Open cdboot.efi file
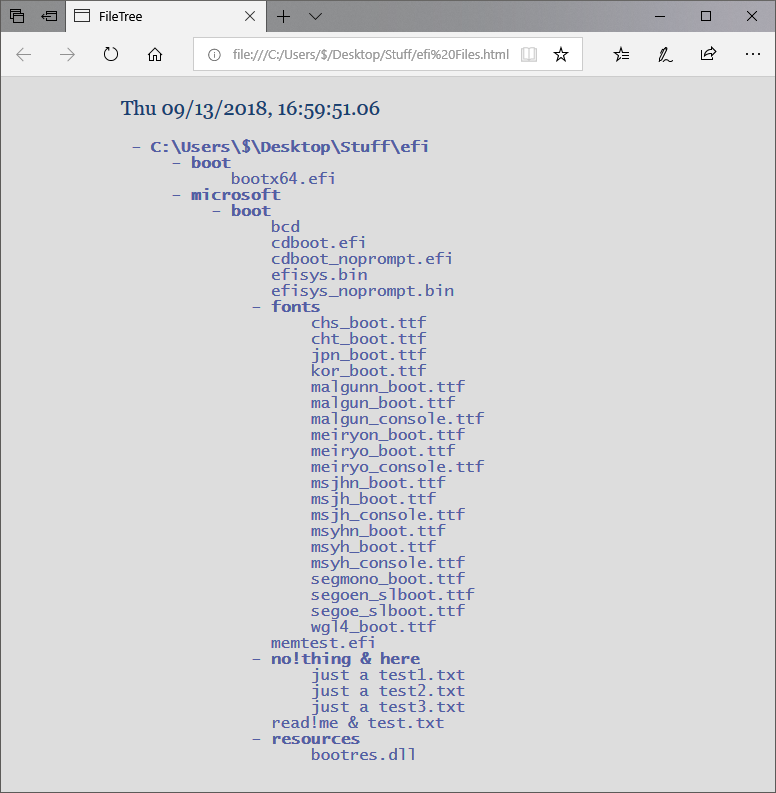Image resolution: width=776 pixels, height=793 pixels. (318, 243)
